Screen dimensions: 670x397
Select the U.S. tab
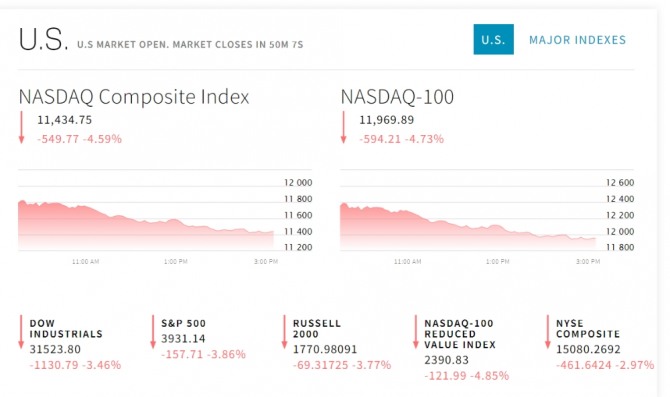point(494,39)
